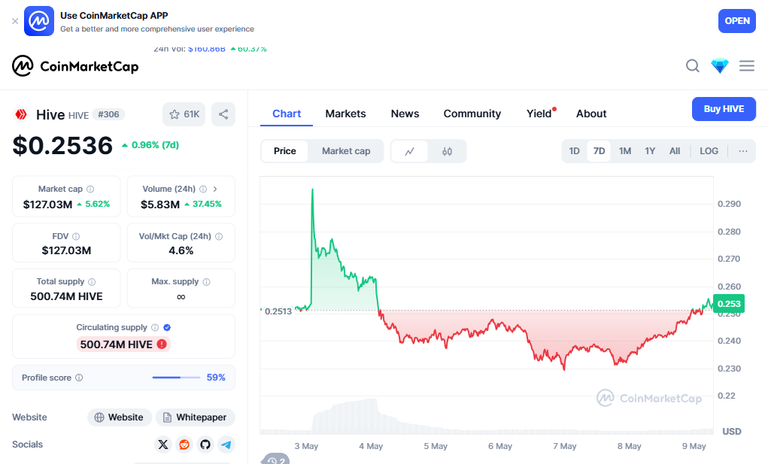
Task: Expand Volume (24h) details chevron
Action: (215, 189)
